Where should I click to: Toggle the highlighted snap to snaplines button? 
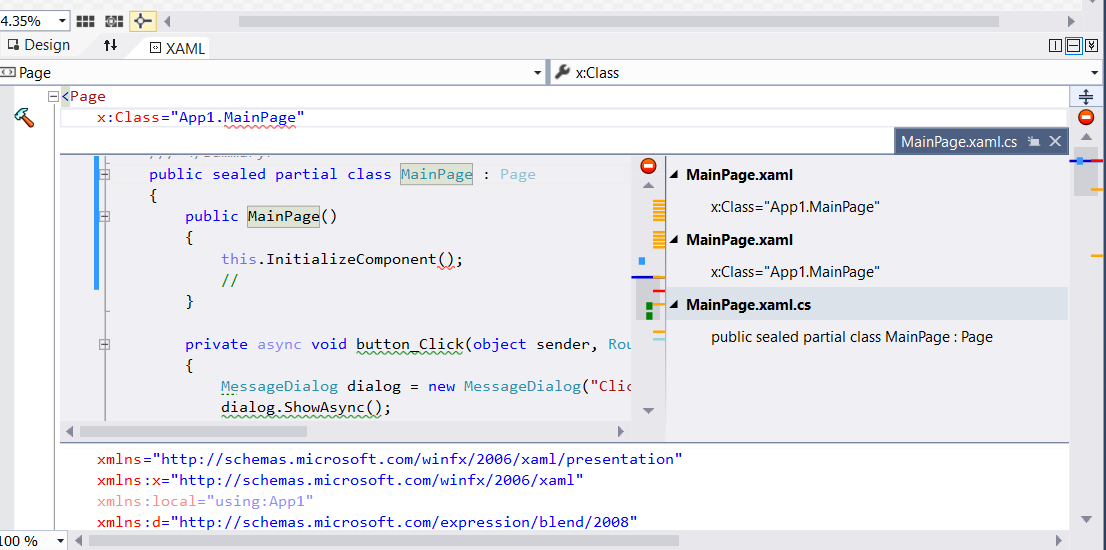(x=142, y=21)
